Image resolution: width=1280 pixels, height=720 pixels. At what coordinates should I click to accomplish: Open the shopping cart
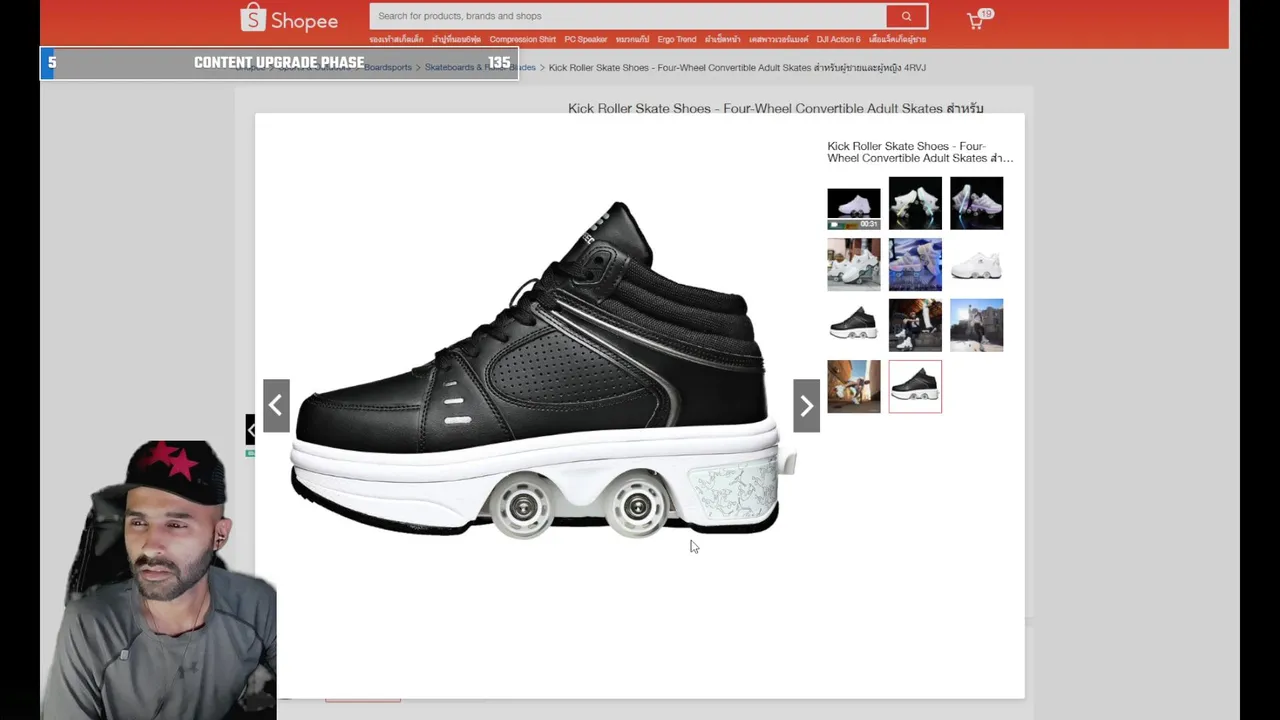point(975,20)
